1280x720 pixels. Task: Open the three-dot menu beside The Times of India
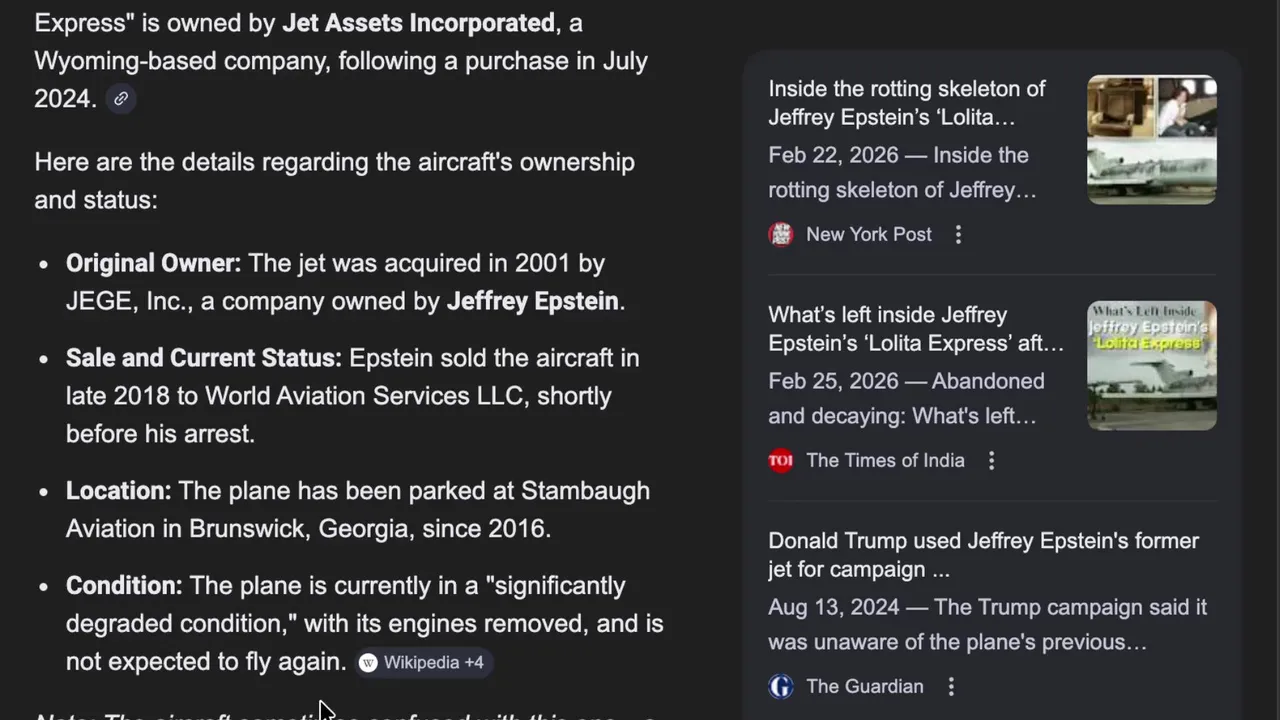[x=991, y=460]
